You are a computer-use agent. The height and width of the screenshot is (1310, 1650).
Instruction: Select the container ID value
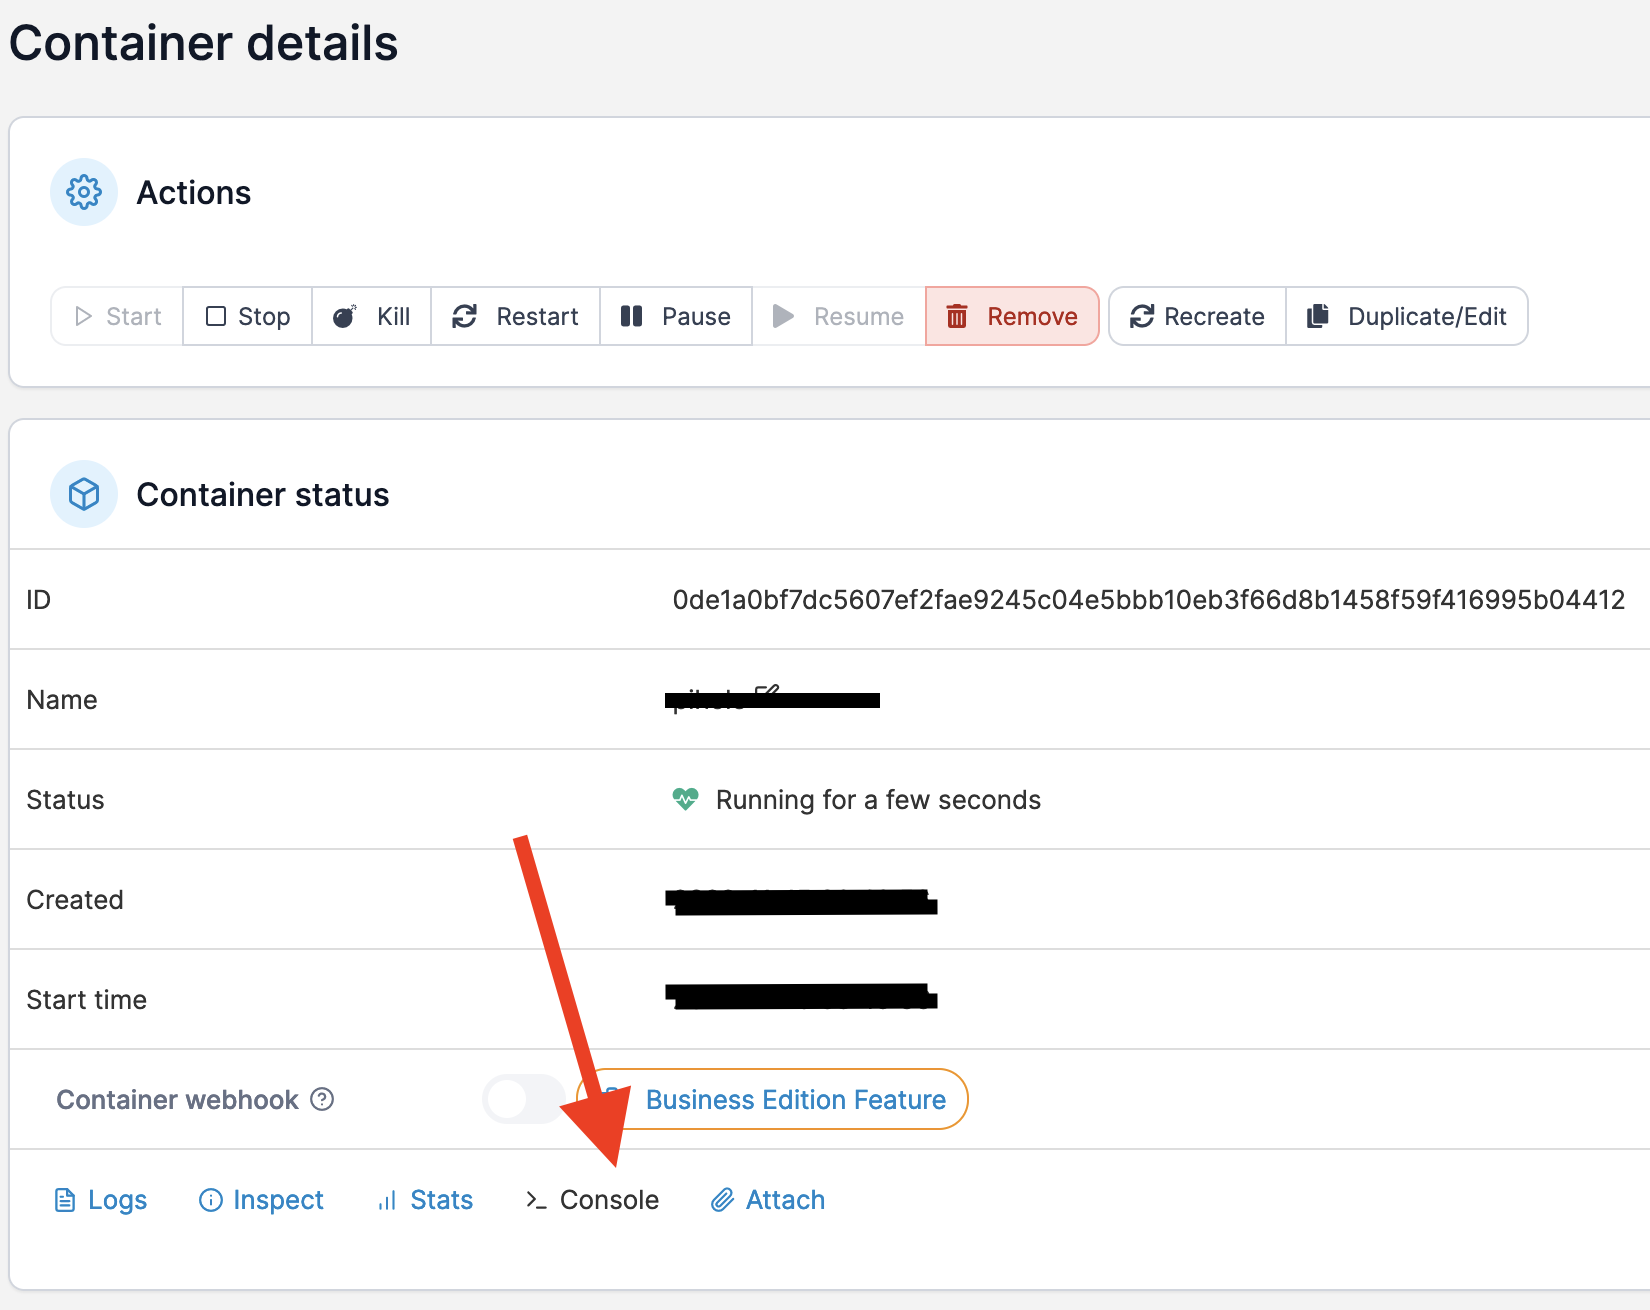coord(1148,599)
